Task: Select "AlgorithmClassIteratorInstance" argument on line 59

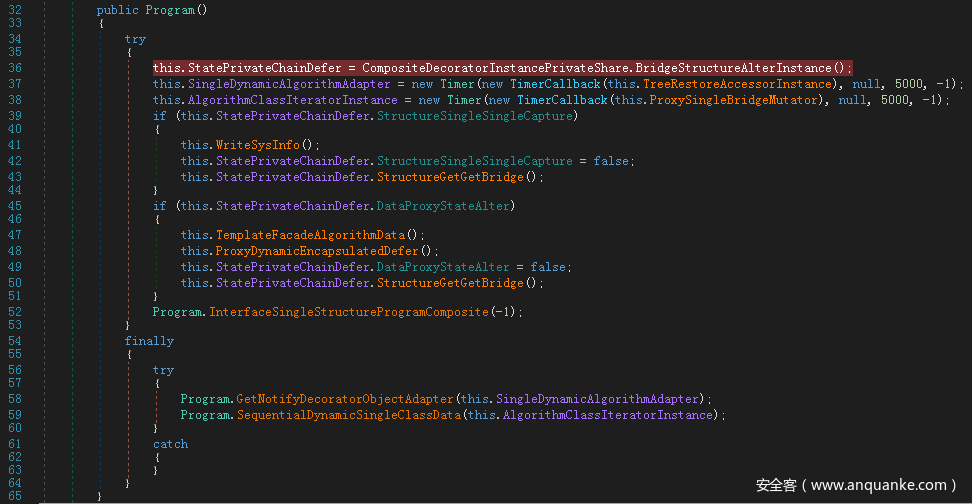Action: click(608, 415)
